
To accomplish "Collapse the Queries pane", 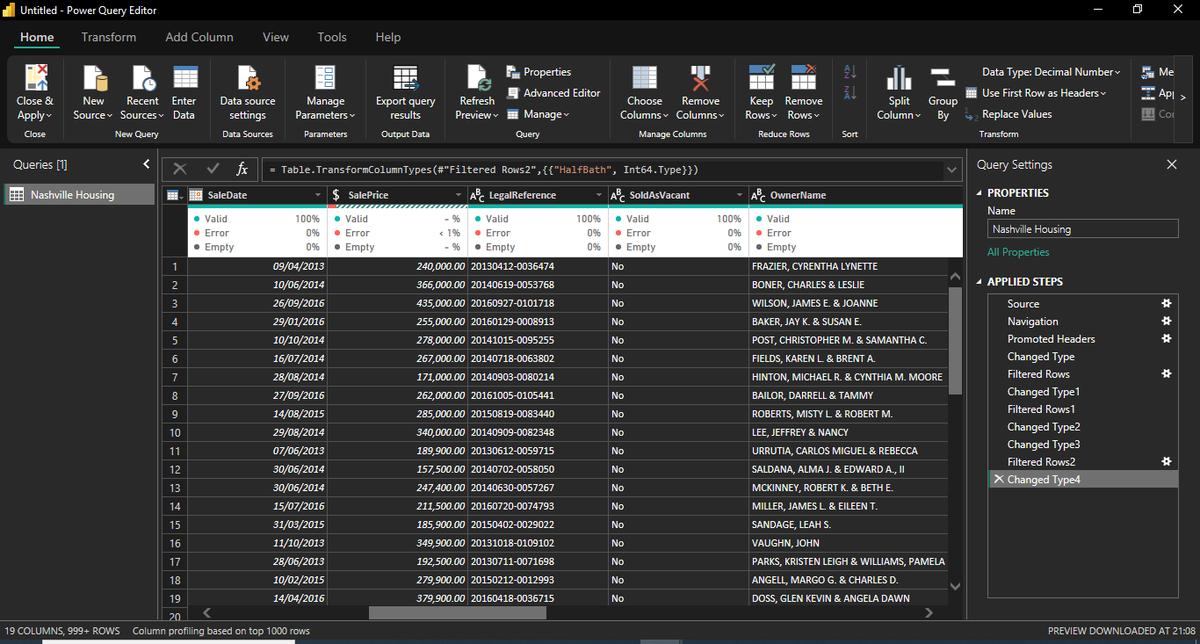I will [x=146, y=164].
